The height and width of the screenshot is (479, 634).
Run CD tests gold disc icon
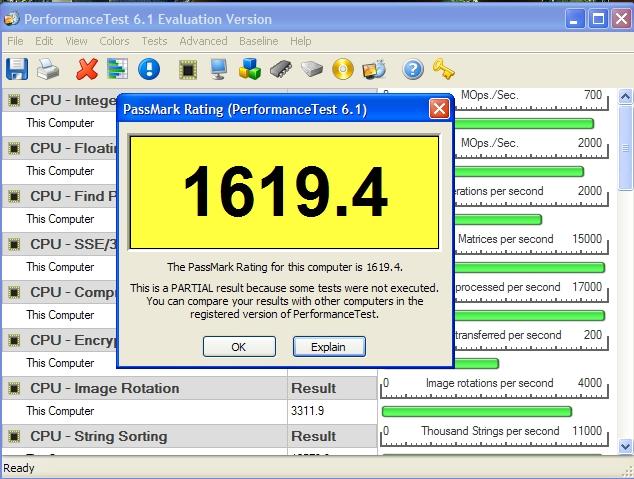tap(342, 69)
